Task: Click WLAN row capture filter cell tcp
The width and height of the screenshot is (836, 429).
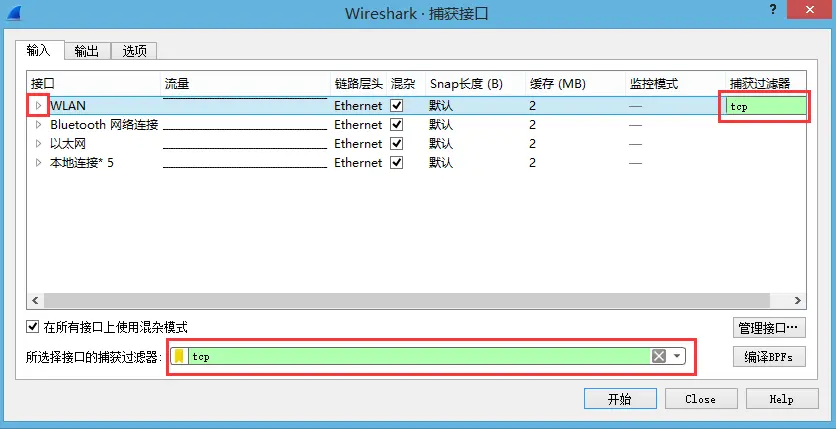Action: [766, 107]
